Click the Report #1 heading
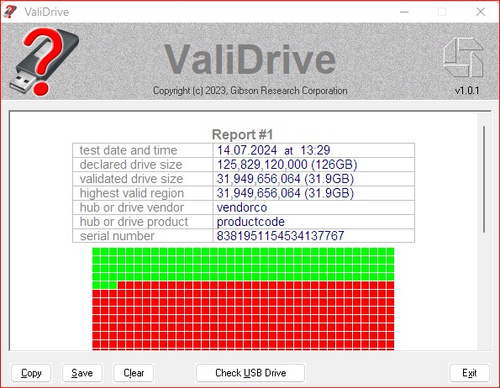This screenshot has width=500, height=388. pyautogui.click(x=243, y=135)
